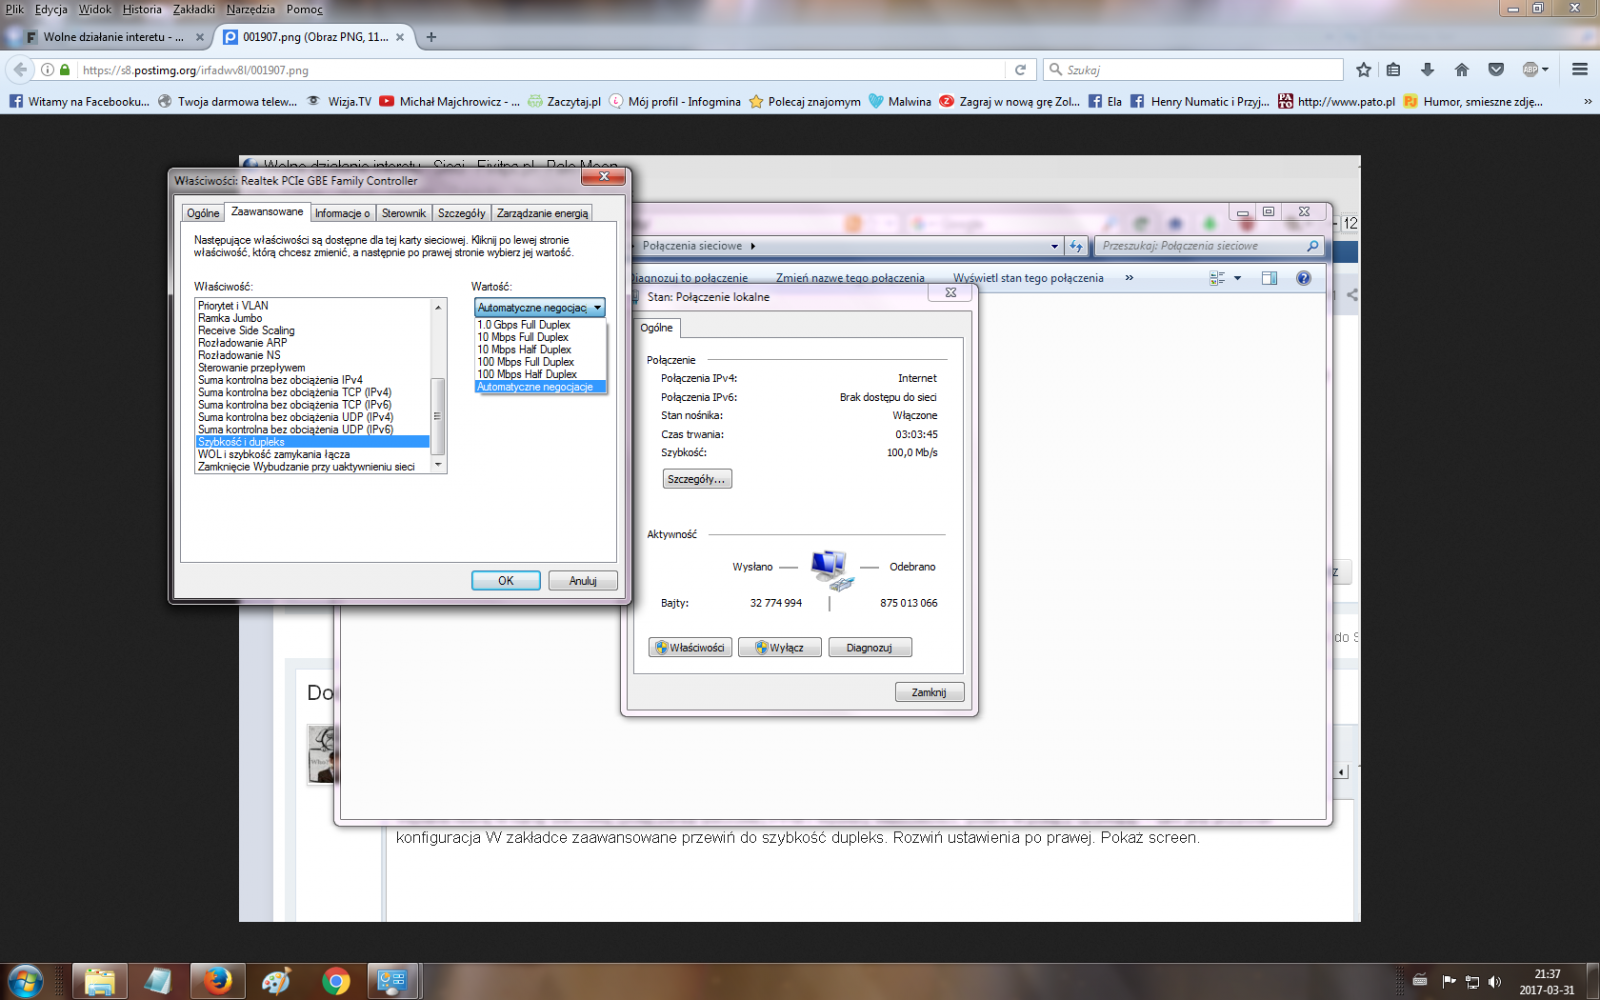The image size is (1600, 1000).
Task: Select the Ogólne tab in Realtek properties
Action: tap(203, 213)
